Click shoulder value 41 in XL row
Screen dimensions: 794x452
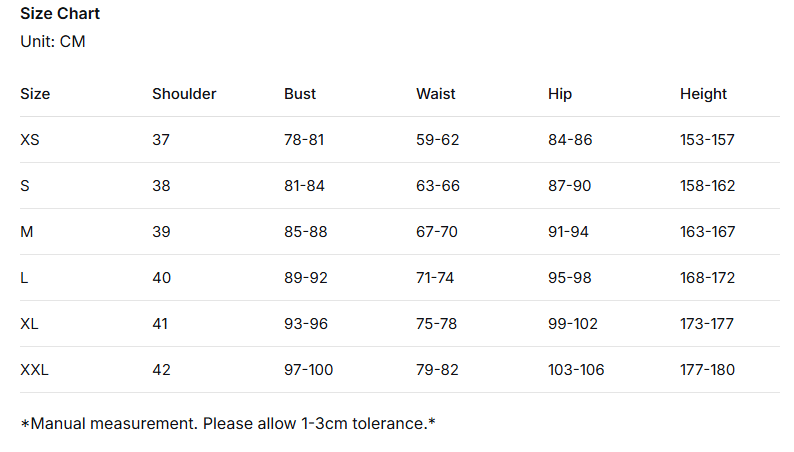point(160,324)
